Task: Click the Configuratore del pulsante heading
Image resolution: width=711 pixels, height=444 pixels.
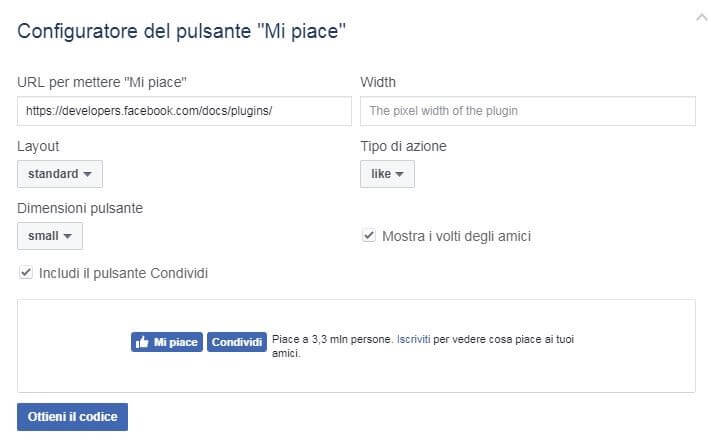Action: pyautogui.click(x=181, y=31)
